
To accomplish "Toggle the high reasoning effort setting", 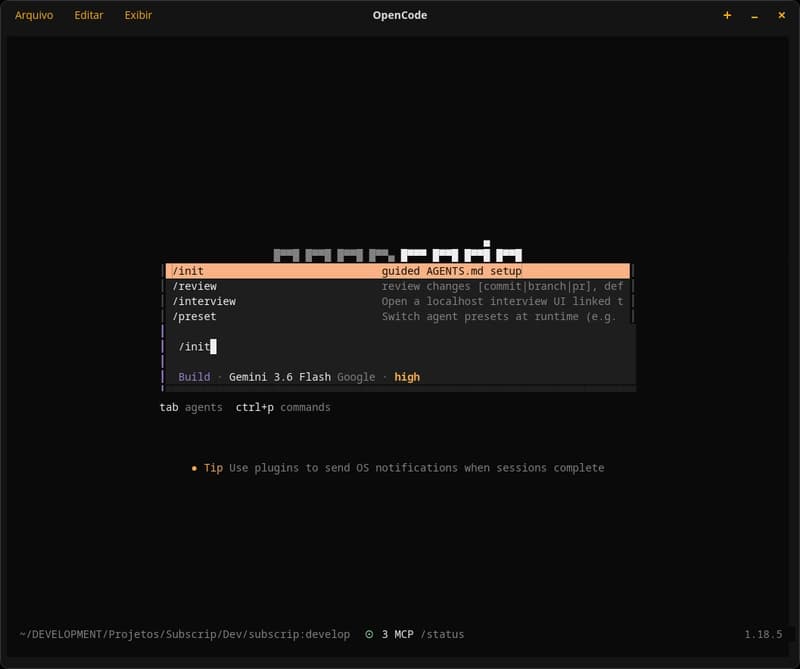I will click(x=407, y=377).
